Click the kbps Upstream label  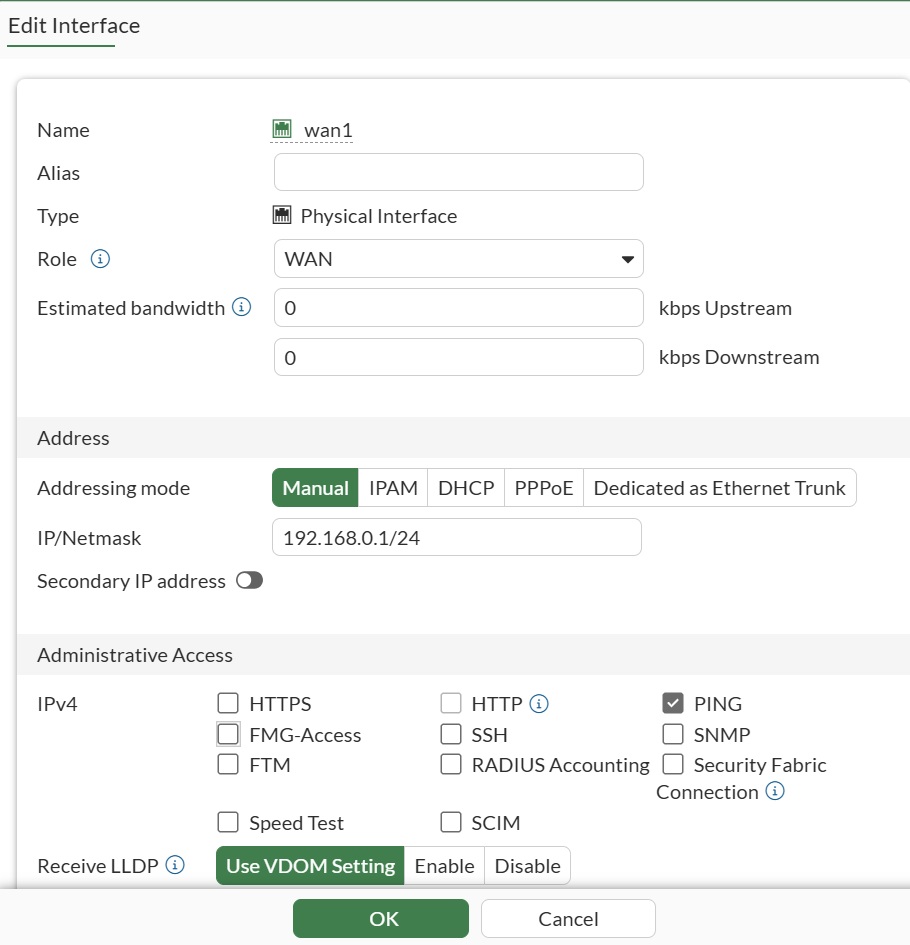725,308
